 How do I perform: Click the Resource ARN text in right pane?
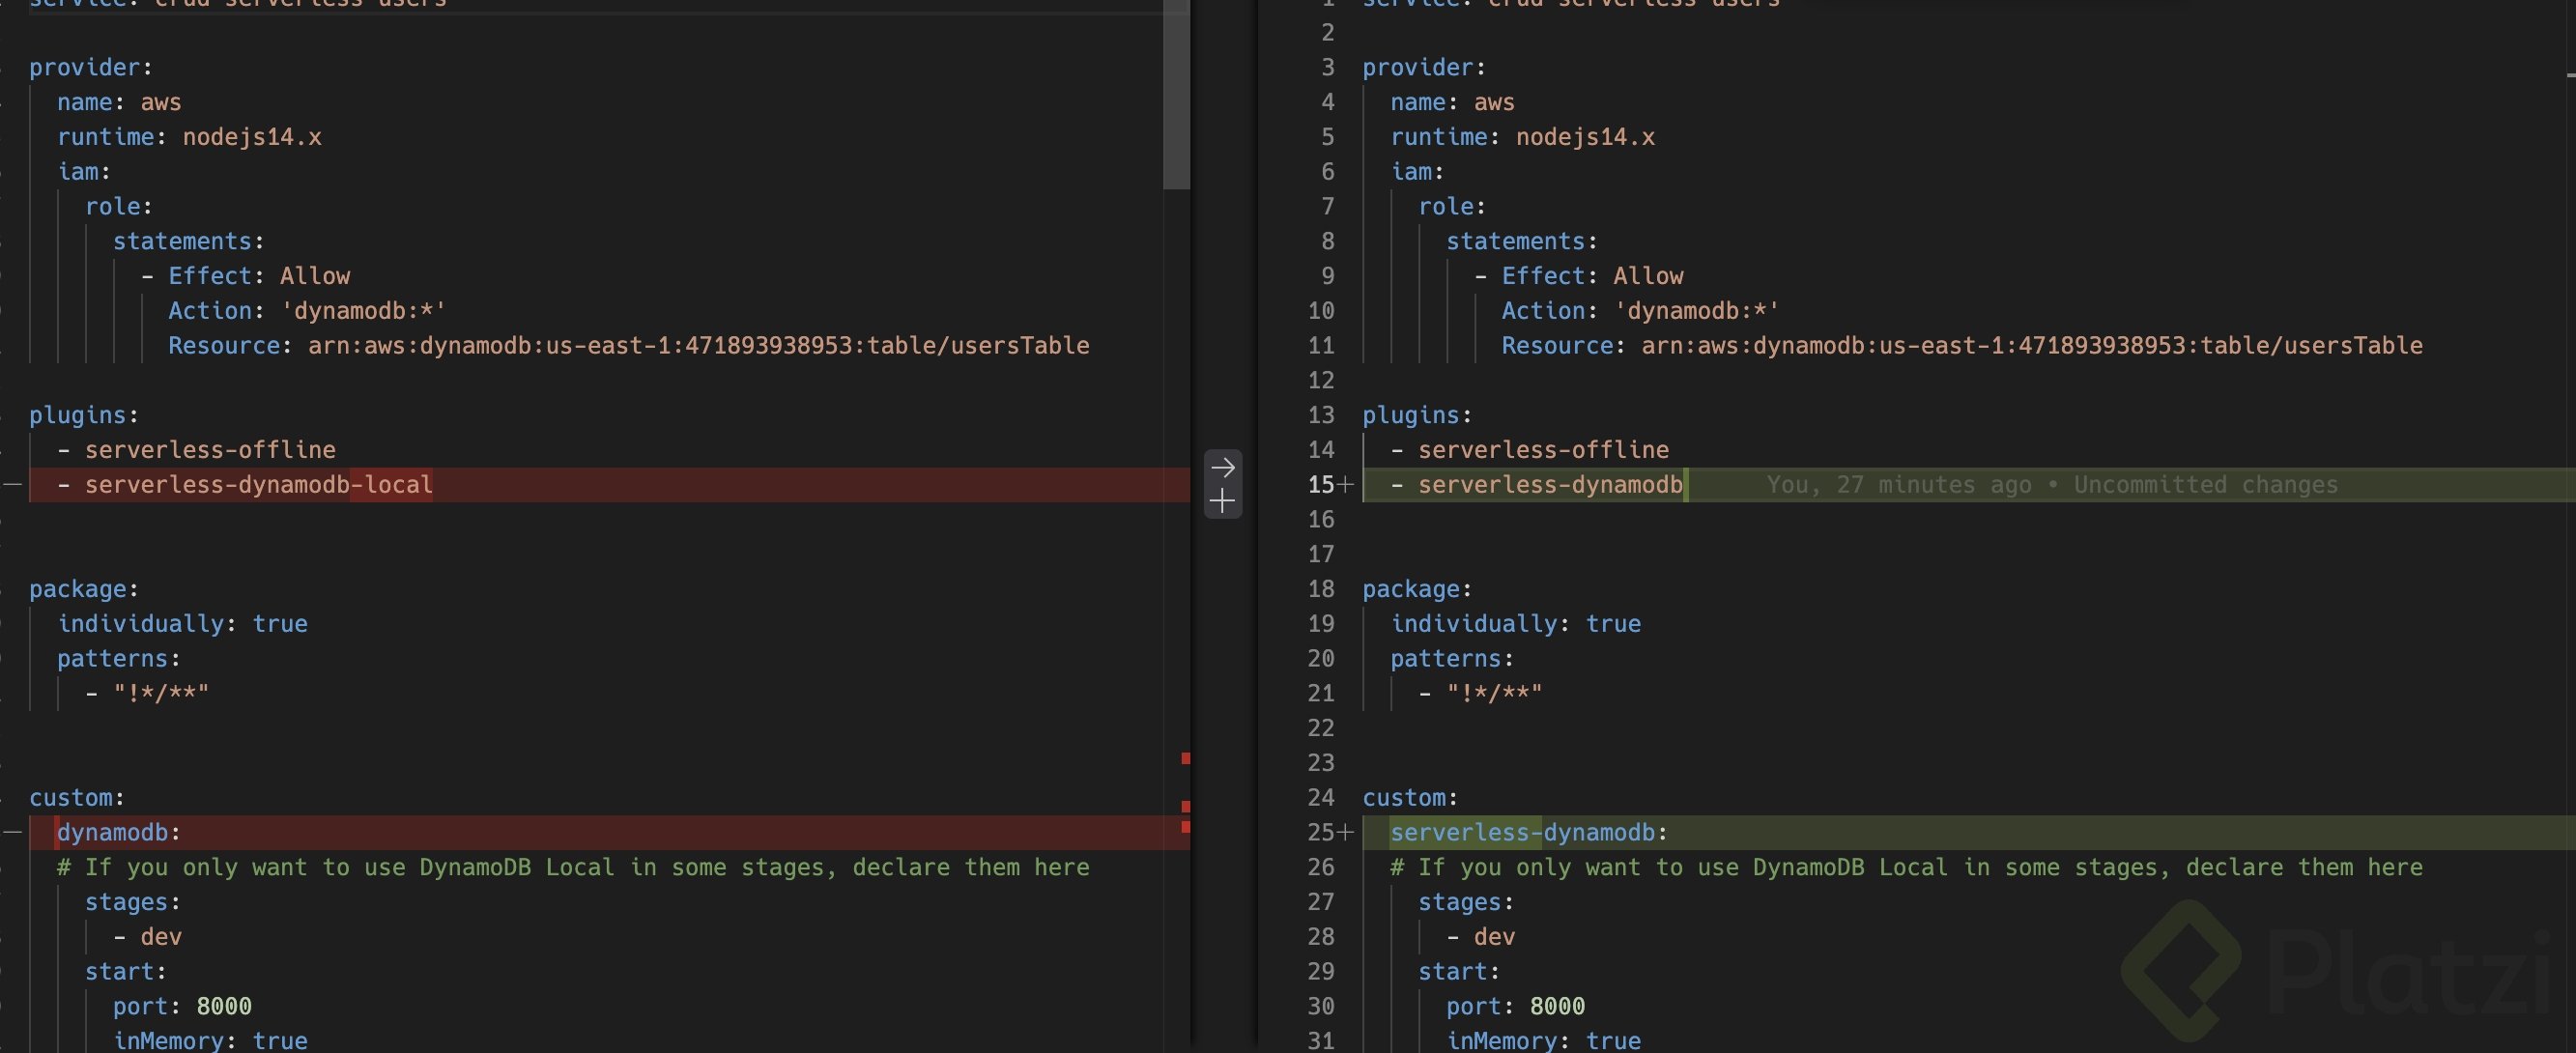(x=2030, y=346)
